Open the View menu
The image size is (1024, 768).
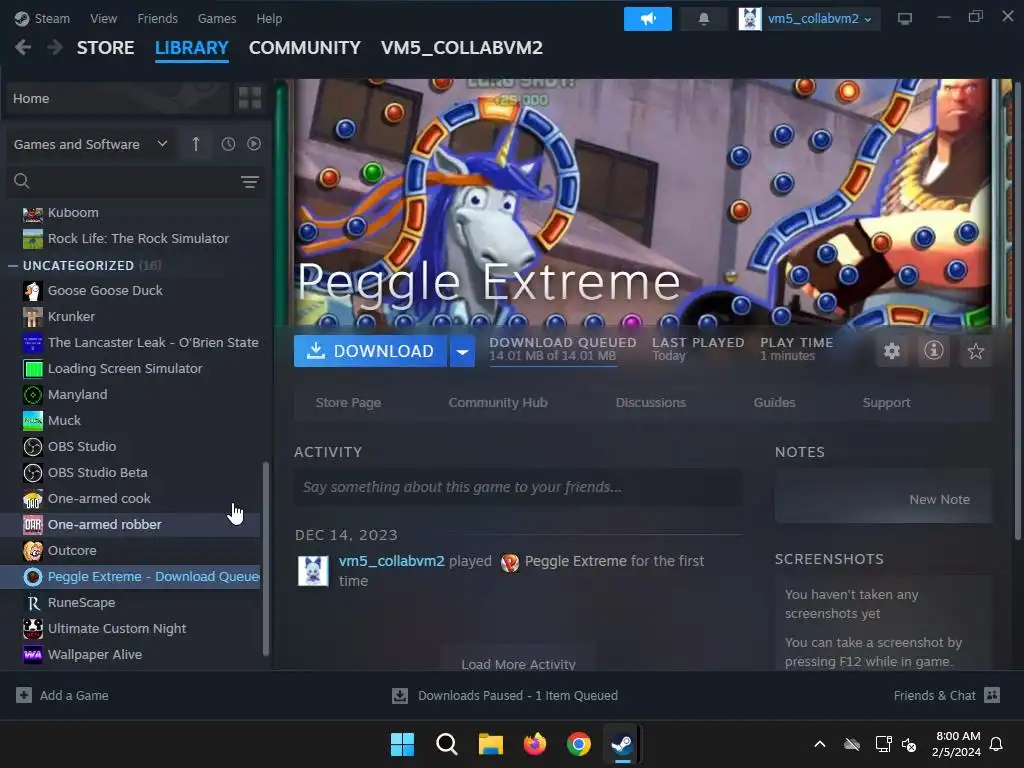(x=103, y=18)
